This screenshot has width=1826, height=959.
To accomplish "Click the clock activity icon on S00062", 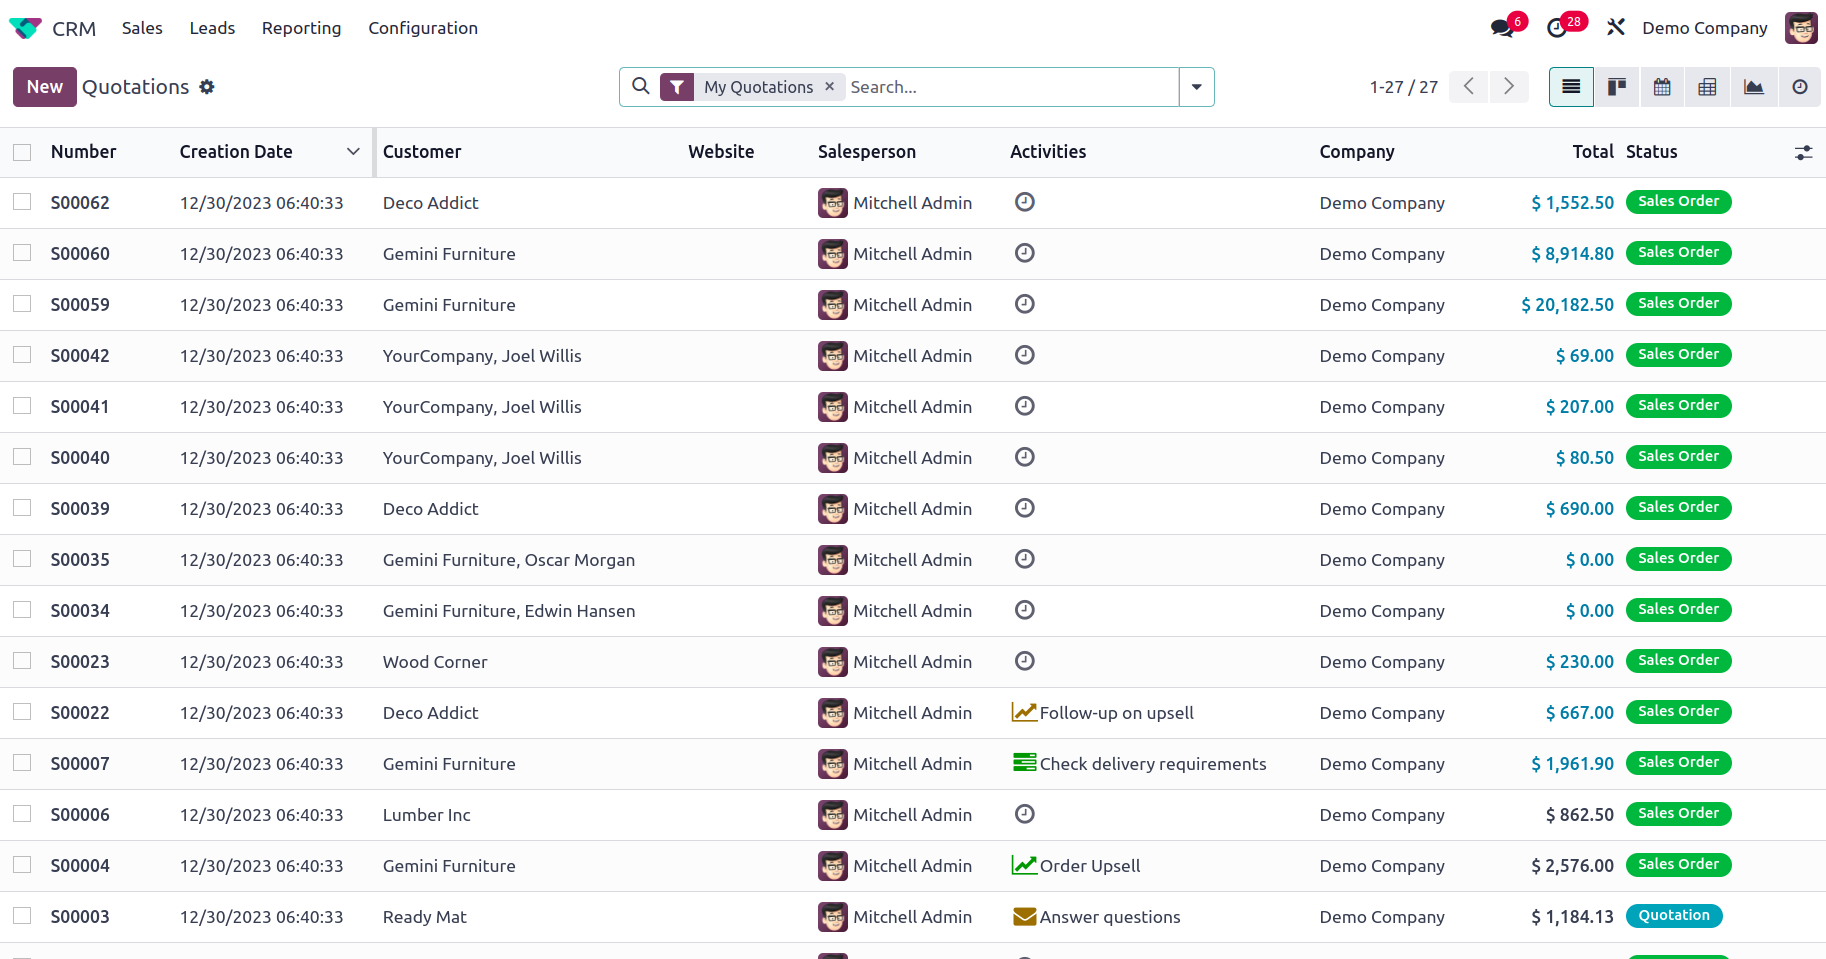I will [x=1025, y=202].
